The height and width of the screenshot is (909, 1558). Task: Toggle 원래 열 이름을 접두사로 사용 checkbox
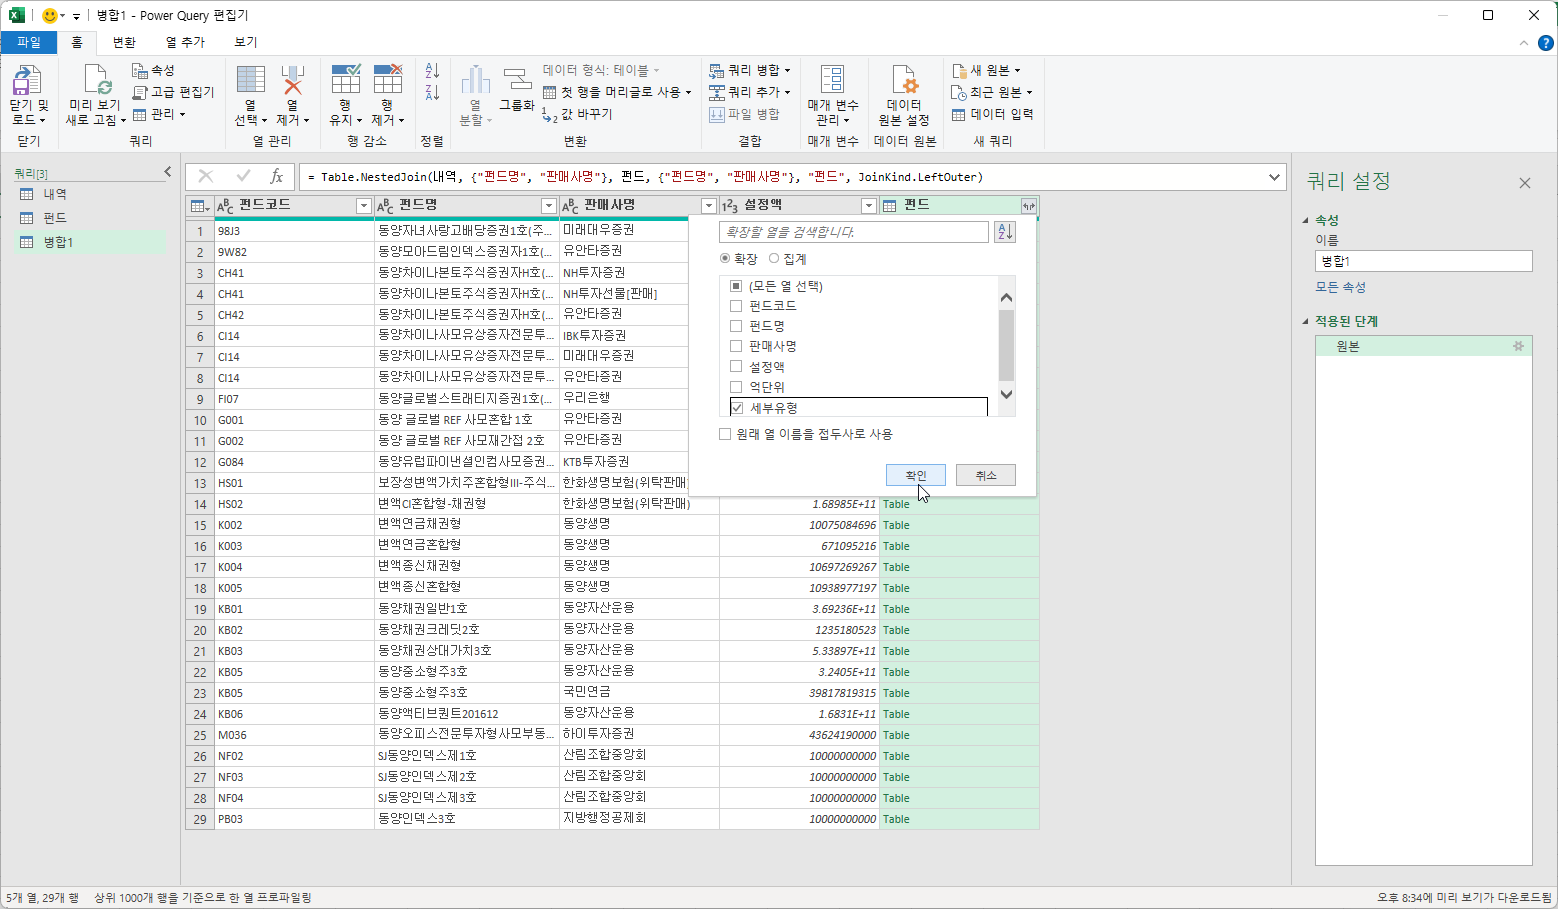tap(725, 434)
